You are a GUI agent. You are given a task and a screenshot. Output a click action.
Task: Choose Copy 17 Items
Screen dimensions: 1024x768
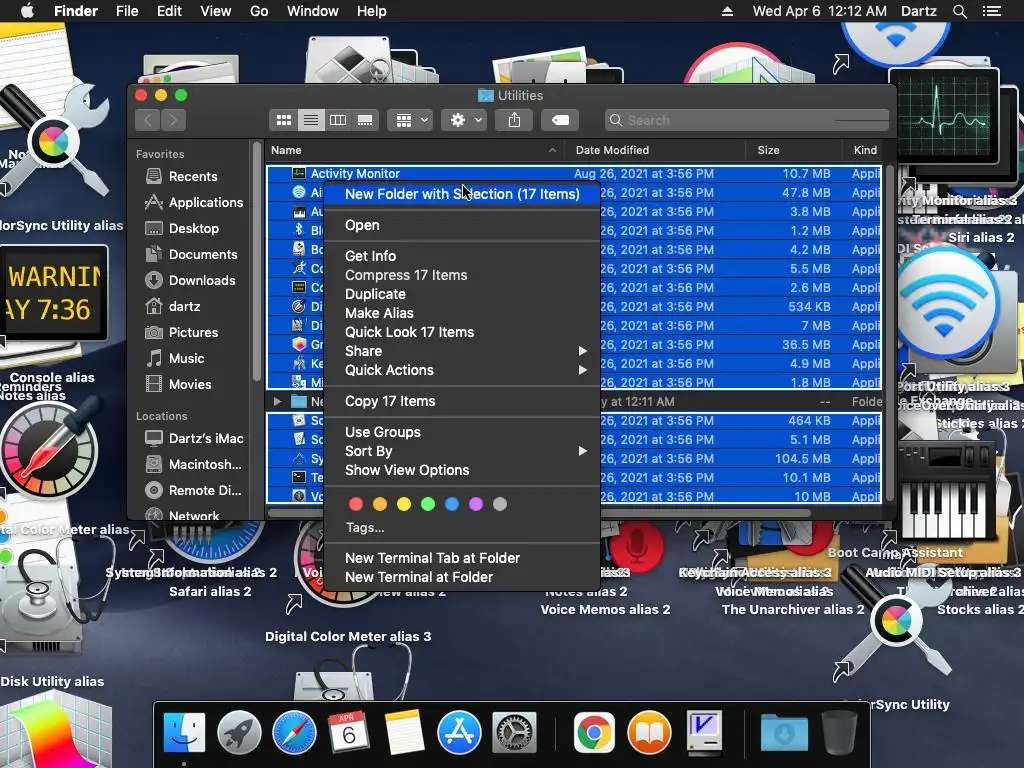click(462, 401)
